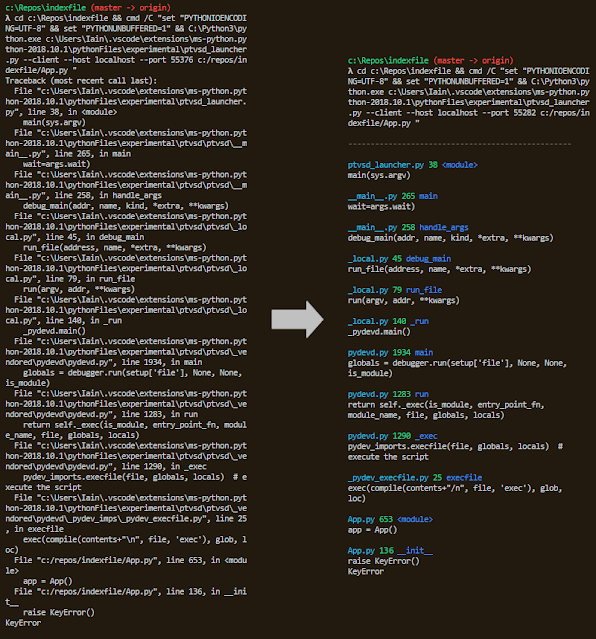Click final 'KeyError' line in the raw traceback
The height and width of the screenshot is (639, 596).
[x=23, y=623]
